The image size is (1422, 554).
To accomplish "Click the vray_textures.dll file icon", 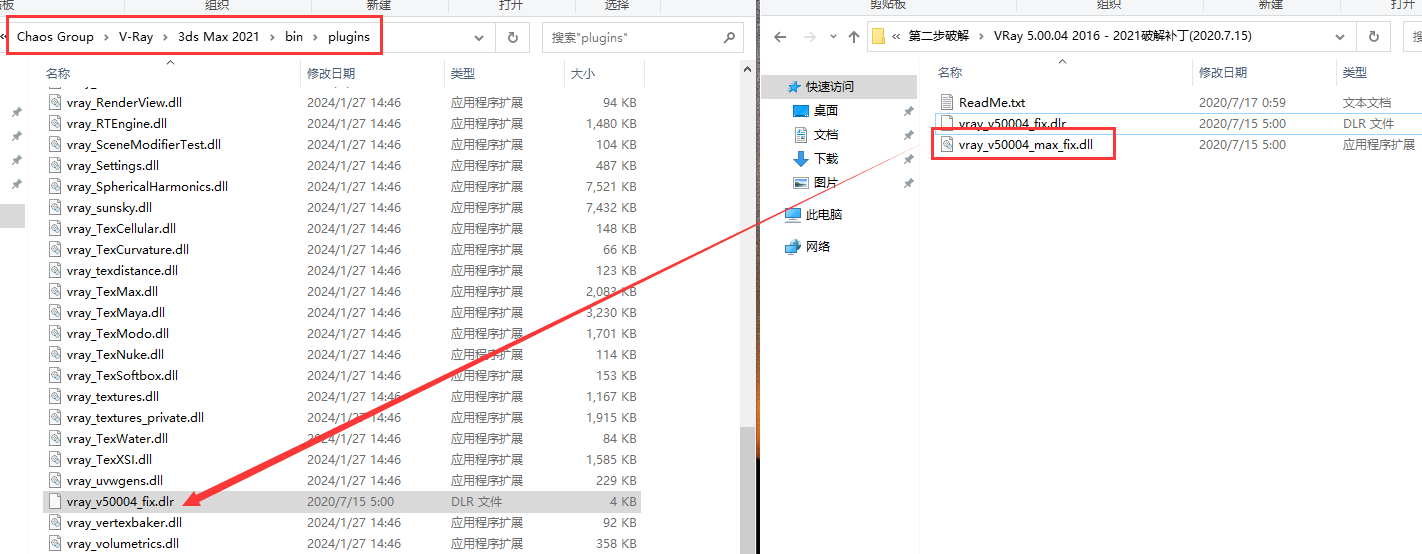I will 56,396.
